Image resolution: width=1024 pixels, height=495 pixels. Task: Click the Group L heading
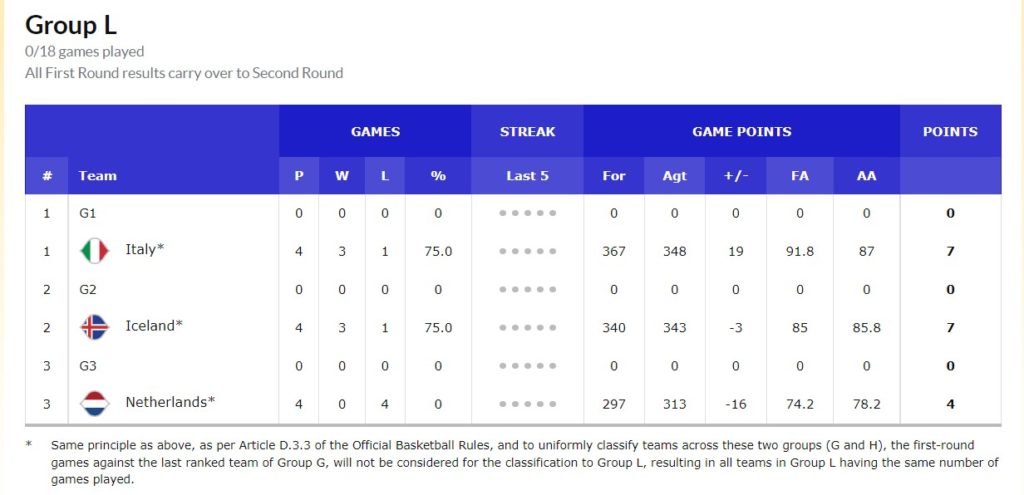71,25
